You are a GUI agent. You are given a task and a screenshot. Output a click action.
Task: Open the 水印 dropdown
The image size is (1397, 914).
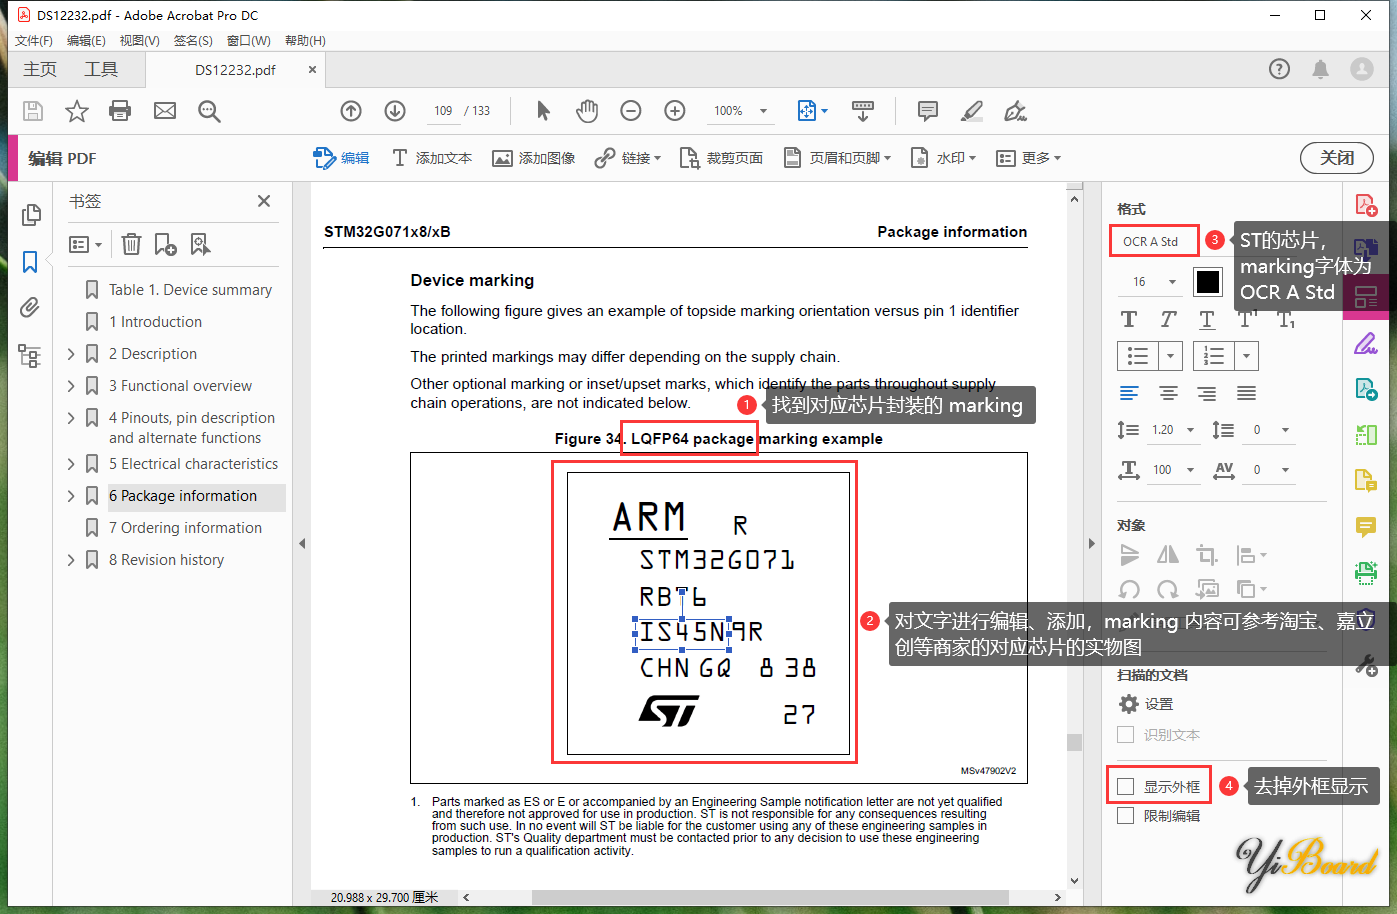(943, 158)
